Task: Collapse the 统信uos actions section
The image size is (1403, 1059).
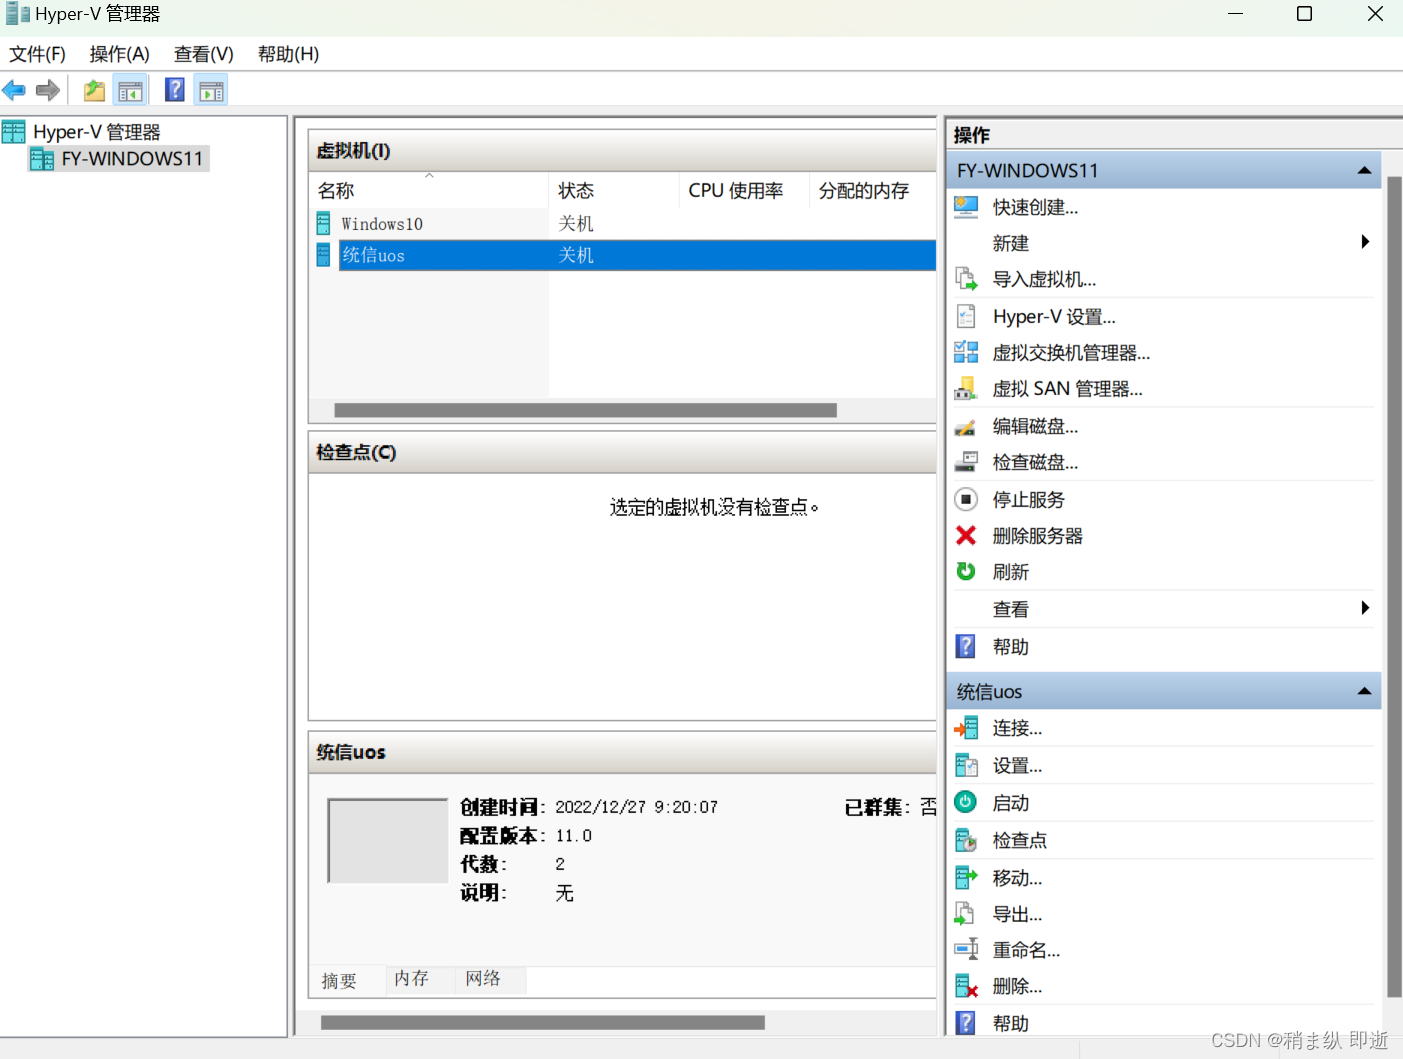Action: click(x=1364, y=690)
